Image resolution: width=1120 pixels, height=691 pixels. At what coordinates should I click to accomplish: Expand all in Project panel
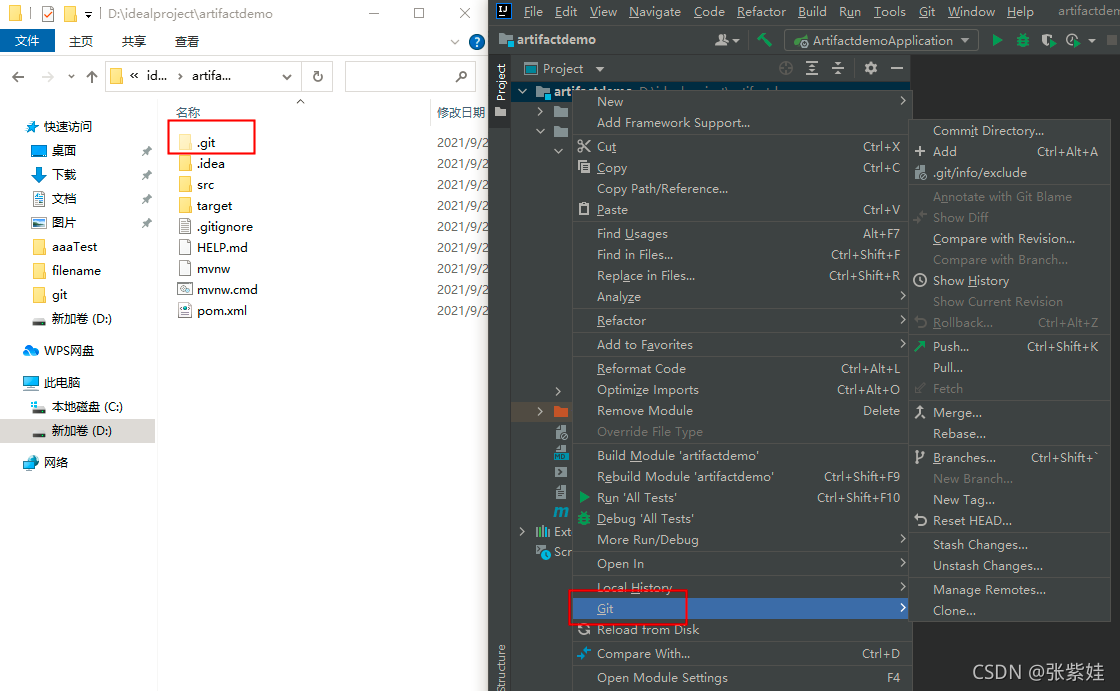(x=812, y=68)
